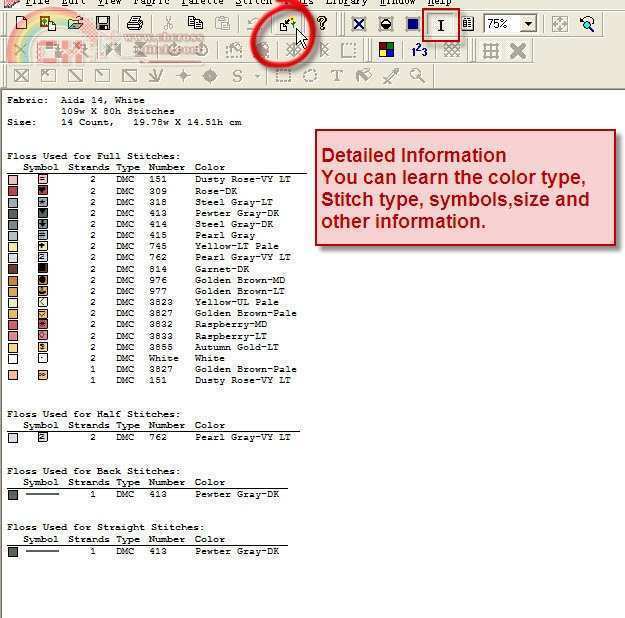Toggle the Information view (I button)

(441, 26)
